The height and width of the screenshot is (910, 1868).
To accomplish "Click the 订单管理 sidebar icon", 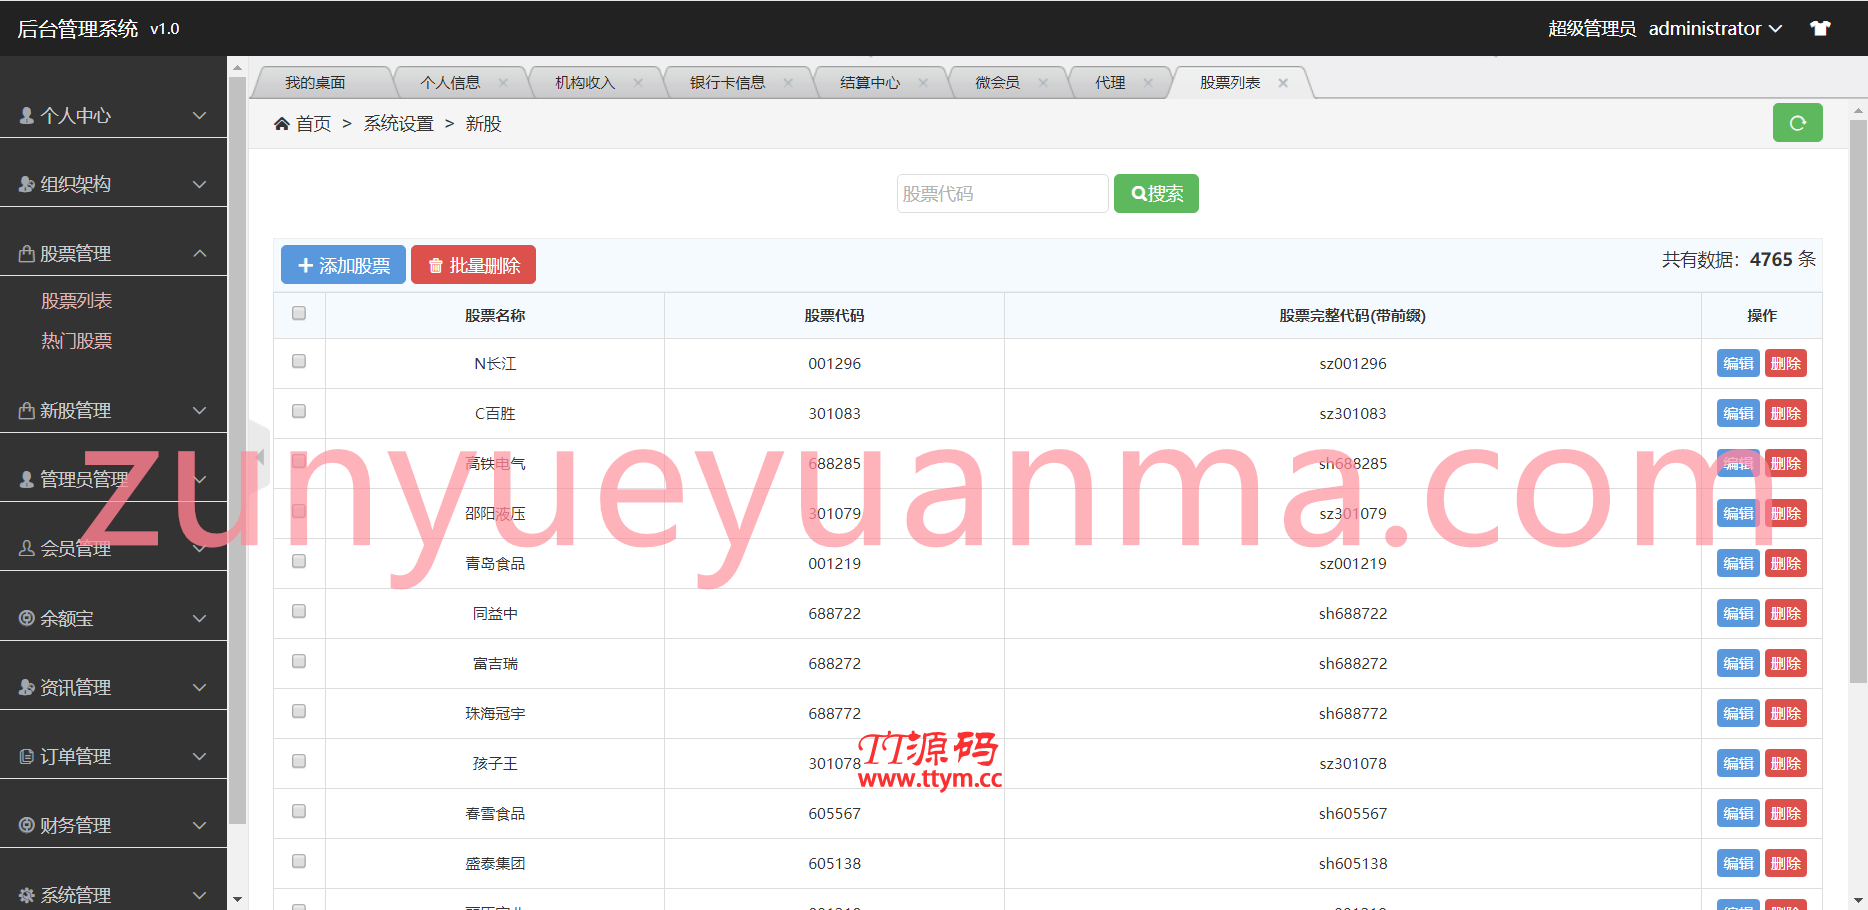I will (x=27, y=757).
